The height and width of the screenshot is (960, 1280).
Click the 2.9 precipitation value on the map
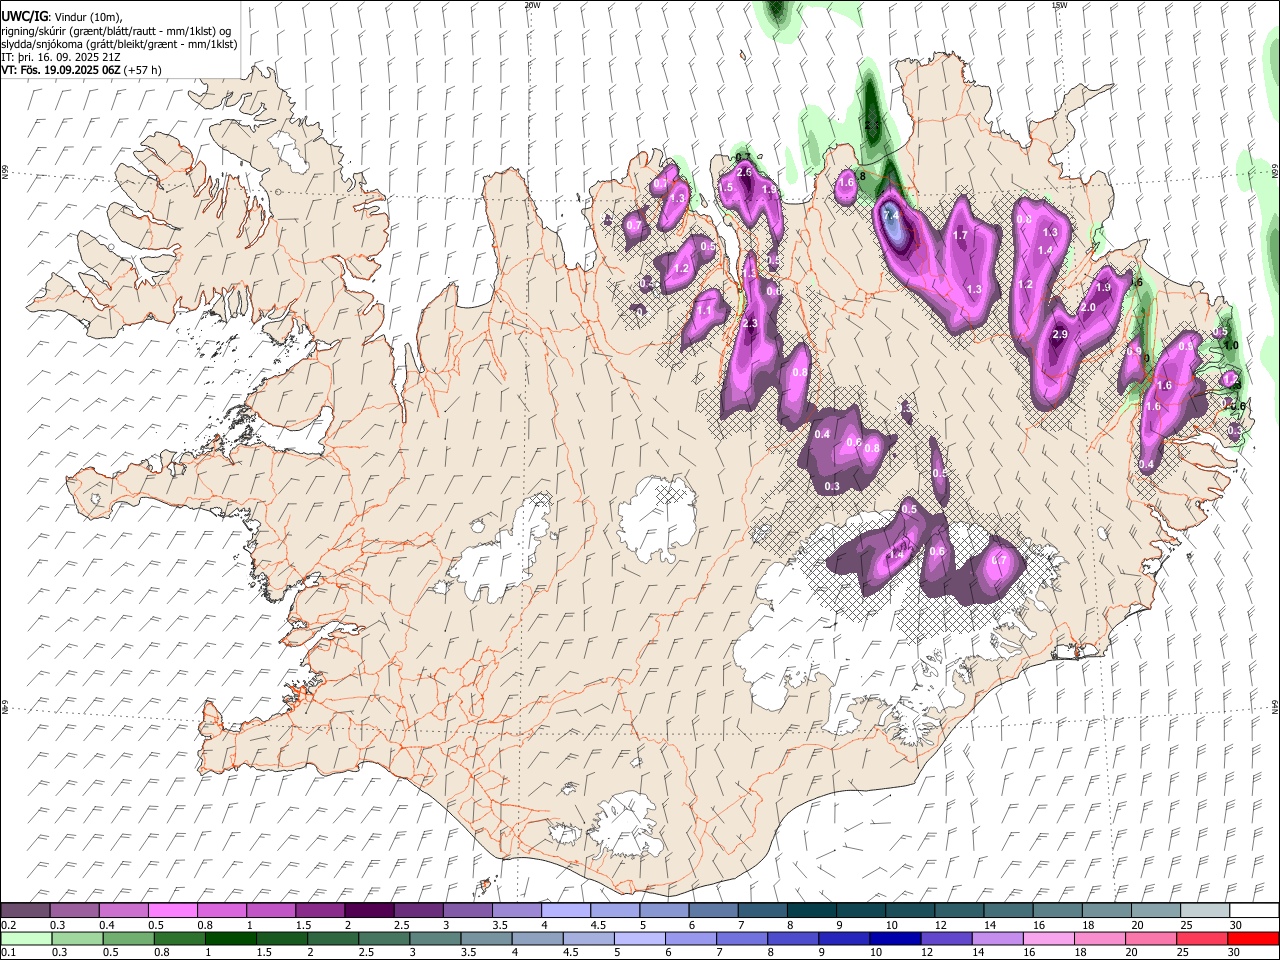(1060, 334)
